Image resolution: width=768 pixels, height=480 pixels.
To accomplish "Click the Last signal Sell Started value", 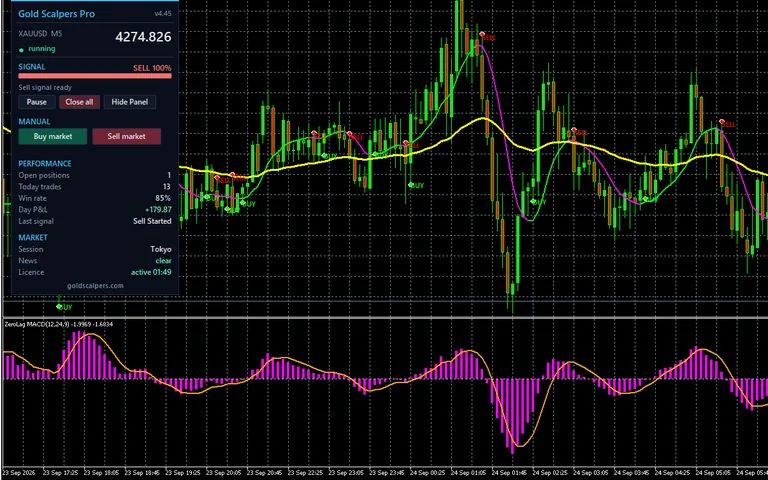I will (152, 221).
